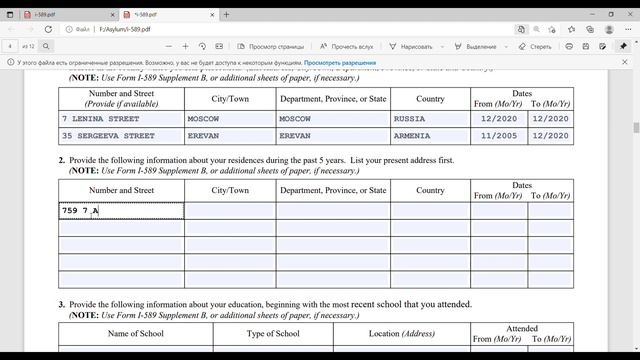Click the address bar with F:/Asylum/i-589.pdf
The height and width of the screenshot is (360, 640).
pyautogui.click(x=125, y=29)
